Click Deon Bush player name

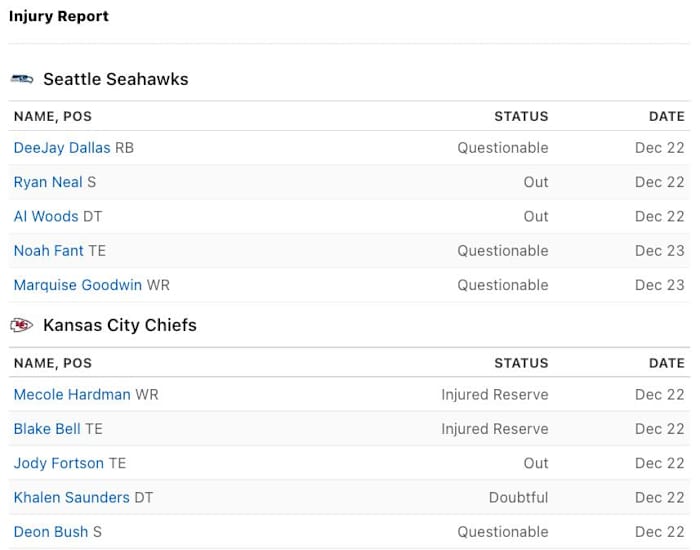[51, 532]
